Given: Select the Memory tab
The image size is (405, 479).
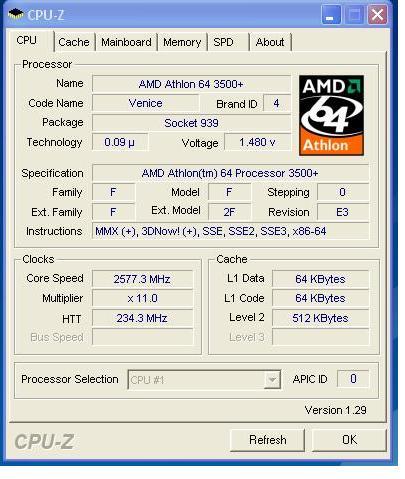Looking at the screenshot, I should tap(182, 42).
